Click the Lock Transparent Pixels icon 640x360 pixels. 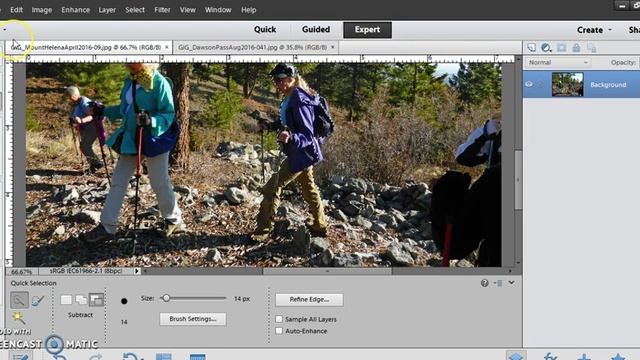[591, 48]
